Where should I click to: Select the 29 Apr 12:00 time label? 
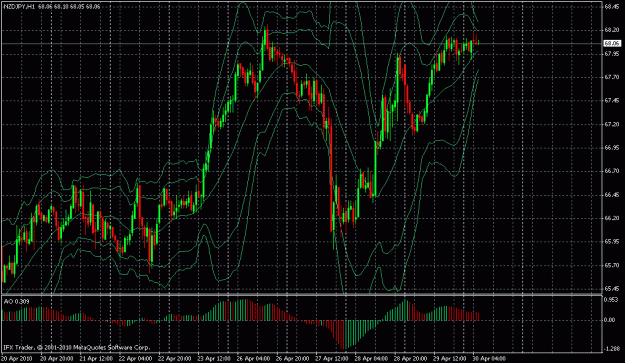click(x=450, y=359)
